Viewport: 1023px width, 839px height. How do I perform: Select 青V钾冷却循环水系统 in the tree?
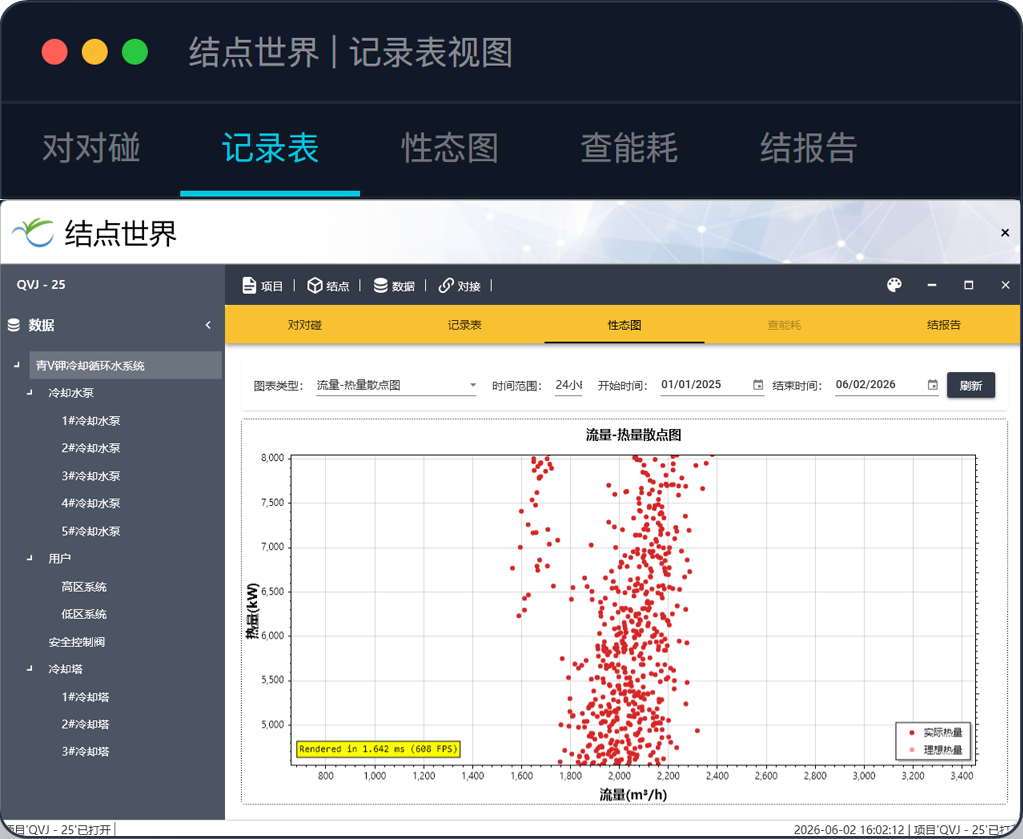(125, 365)
